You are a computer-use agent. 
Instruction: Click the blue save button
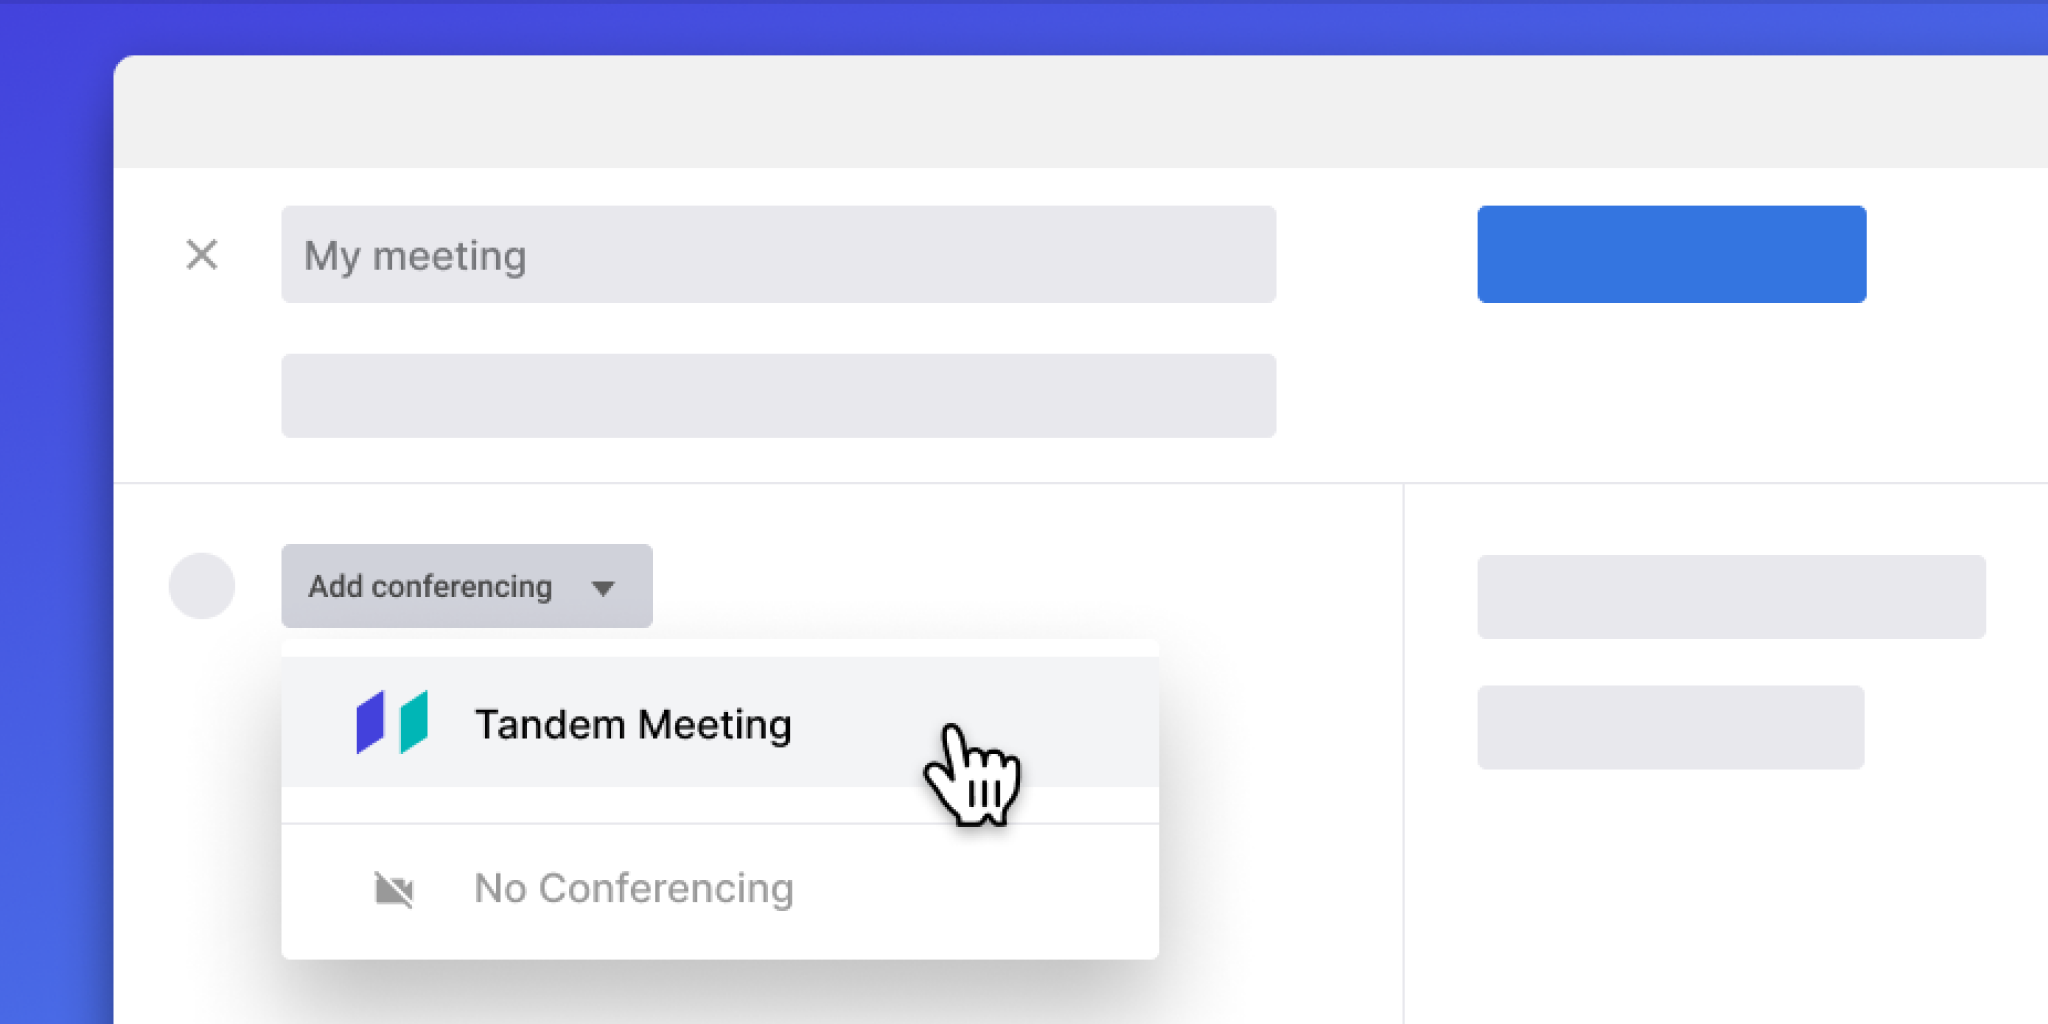pyautogui.click(x=1672, y=254)
